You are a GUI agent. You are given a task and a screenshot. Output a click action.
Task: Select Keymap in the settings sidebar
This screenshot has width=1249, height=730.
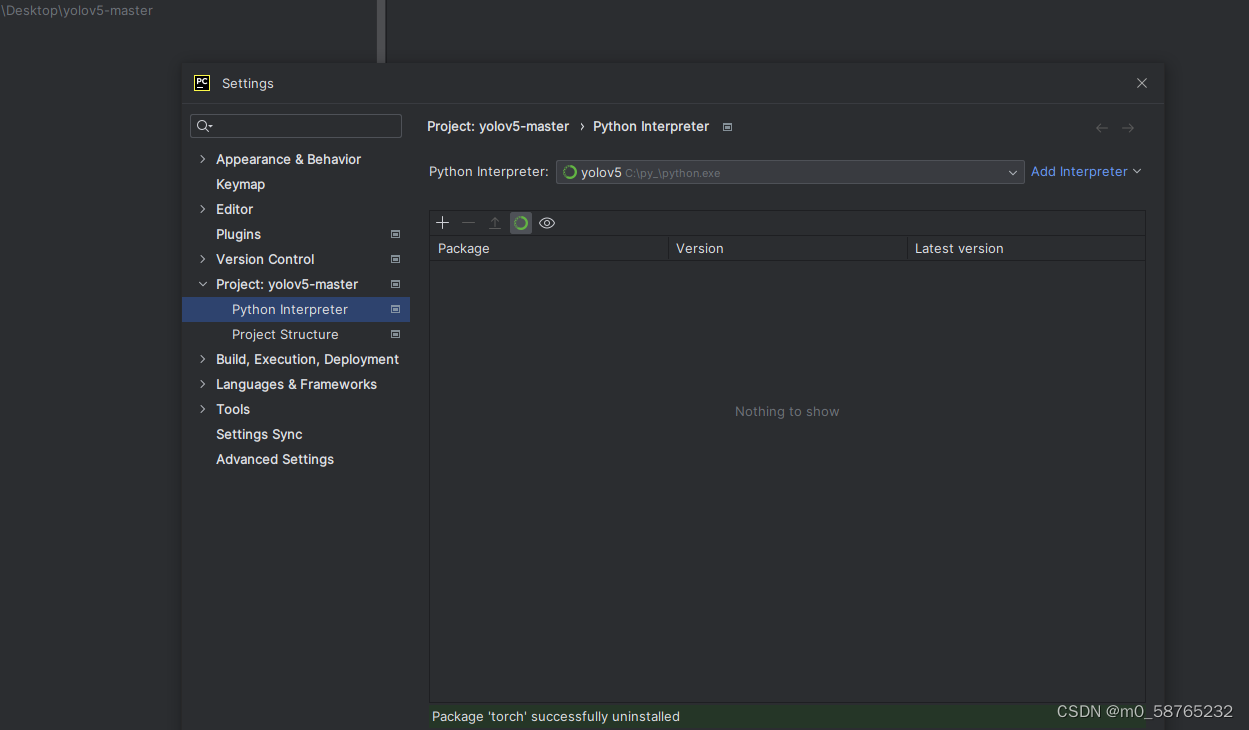(240, 184)
